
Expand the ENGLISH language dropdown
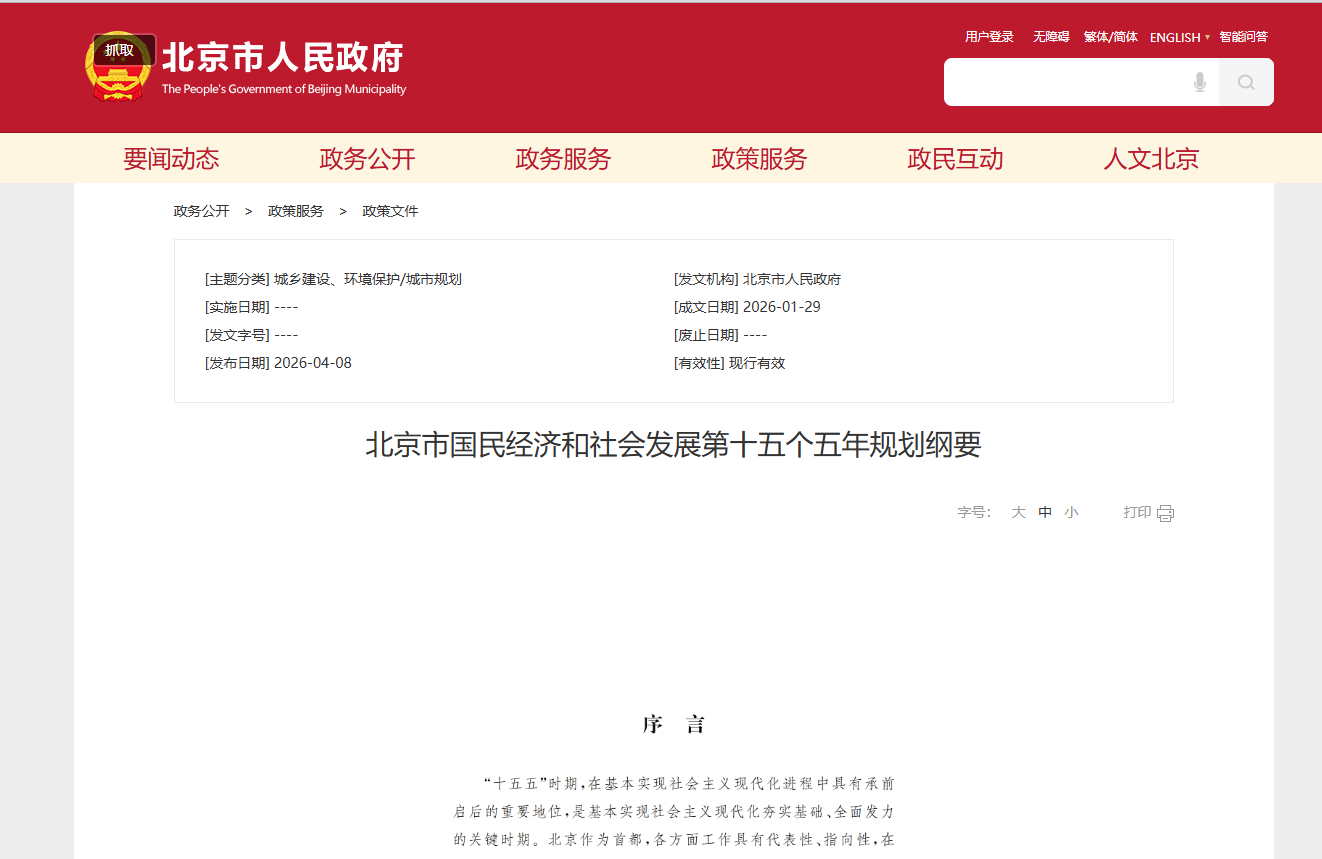point(1179,37)
